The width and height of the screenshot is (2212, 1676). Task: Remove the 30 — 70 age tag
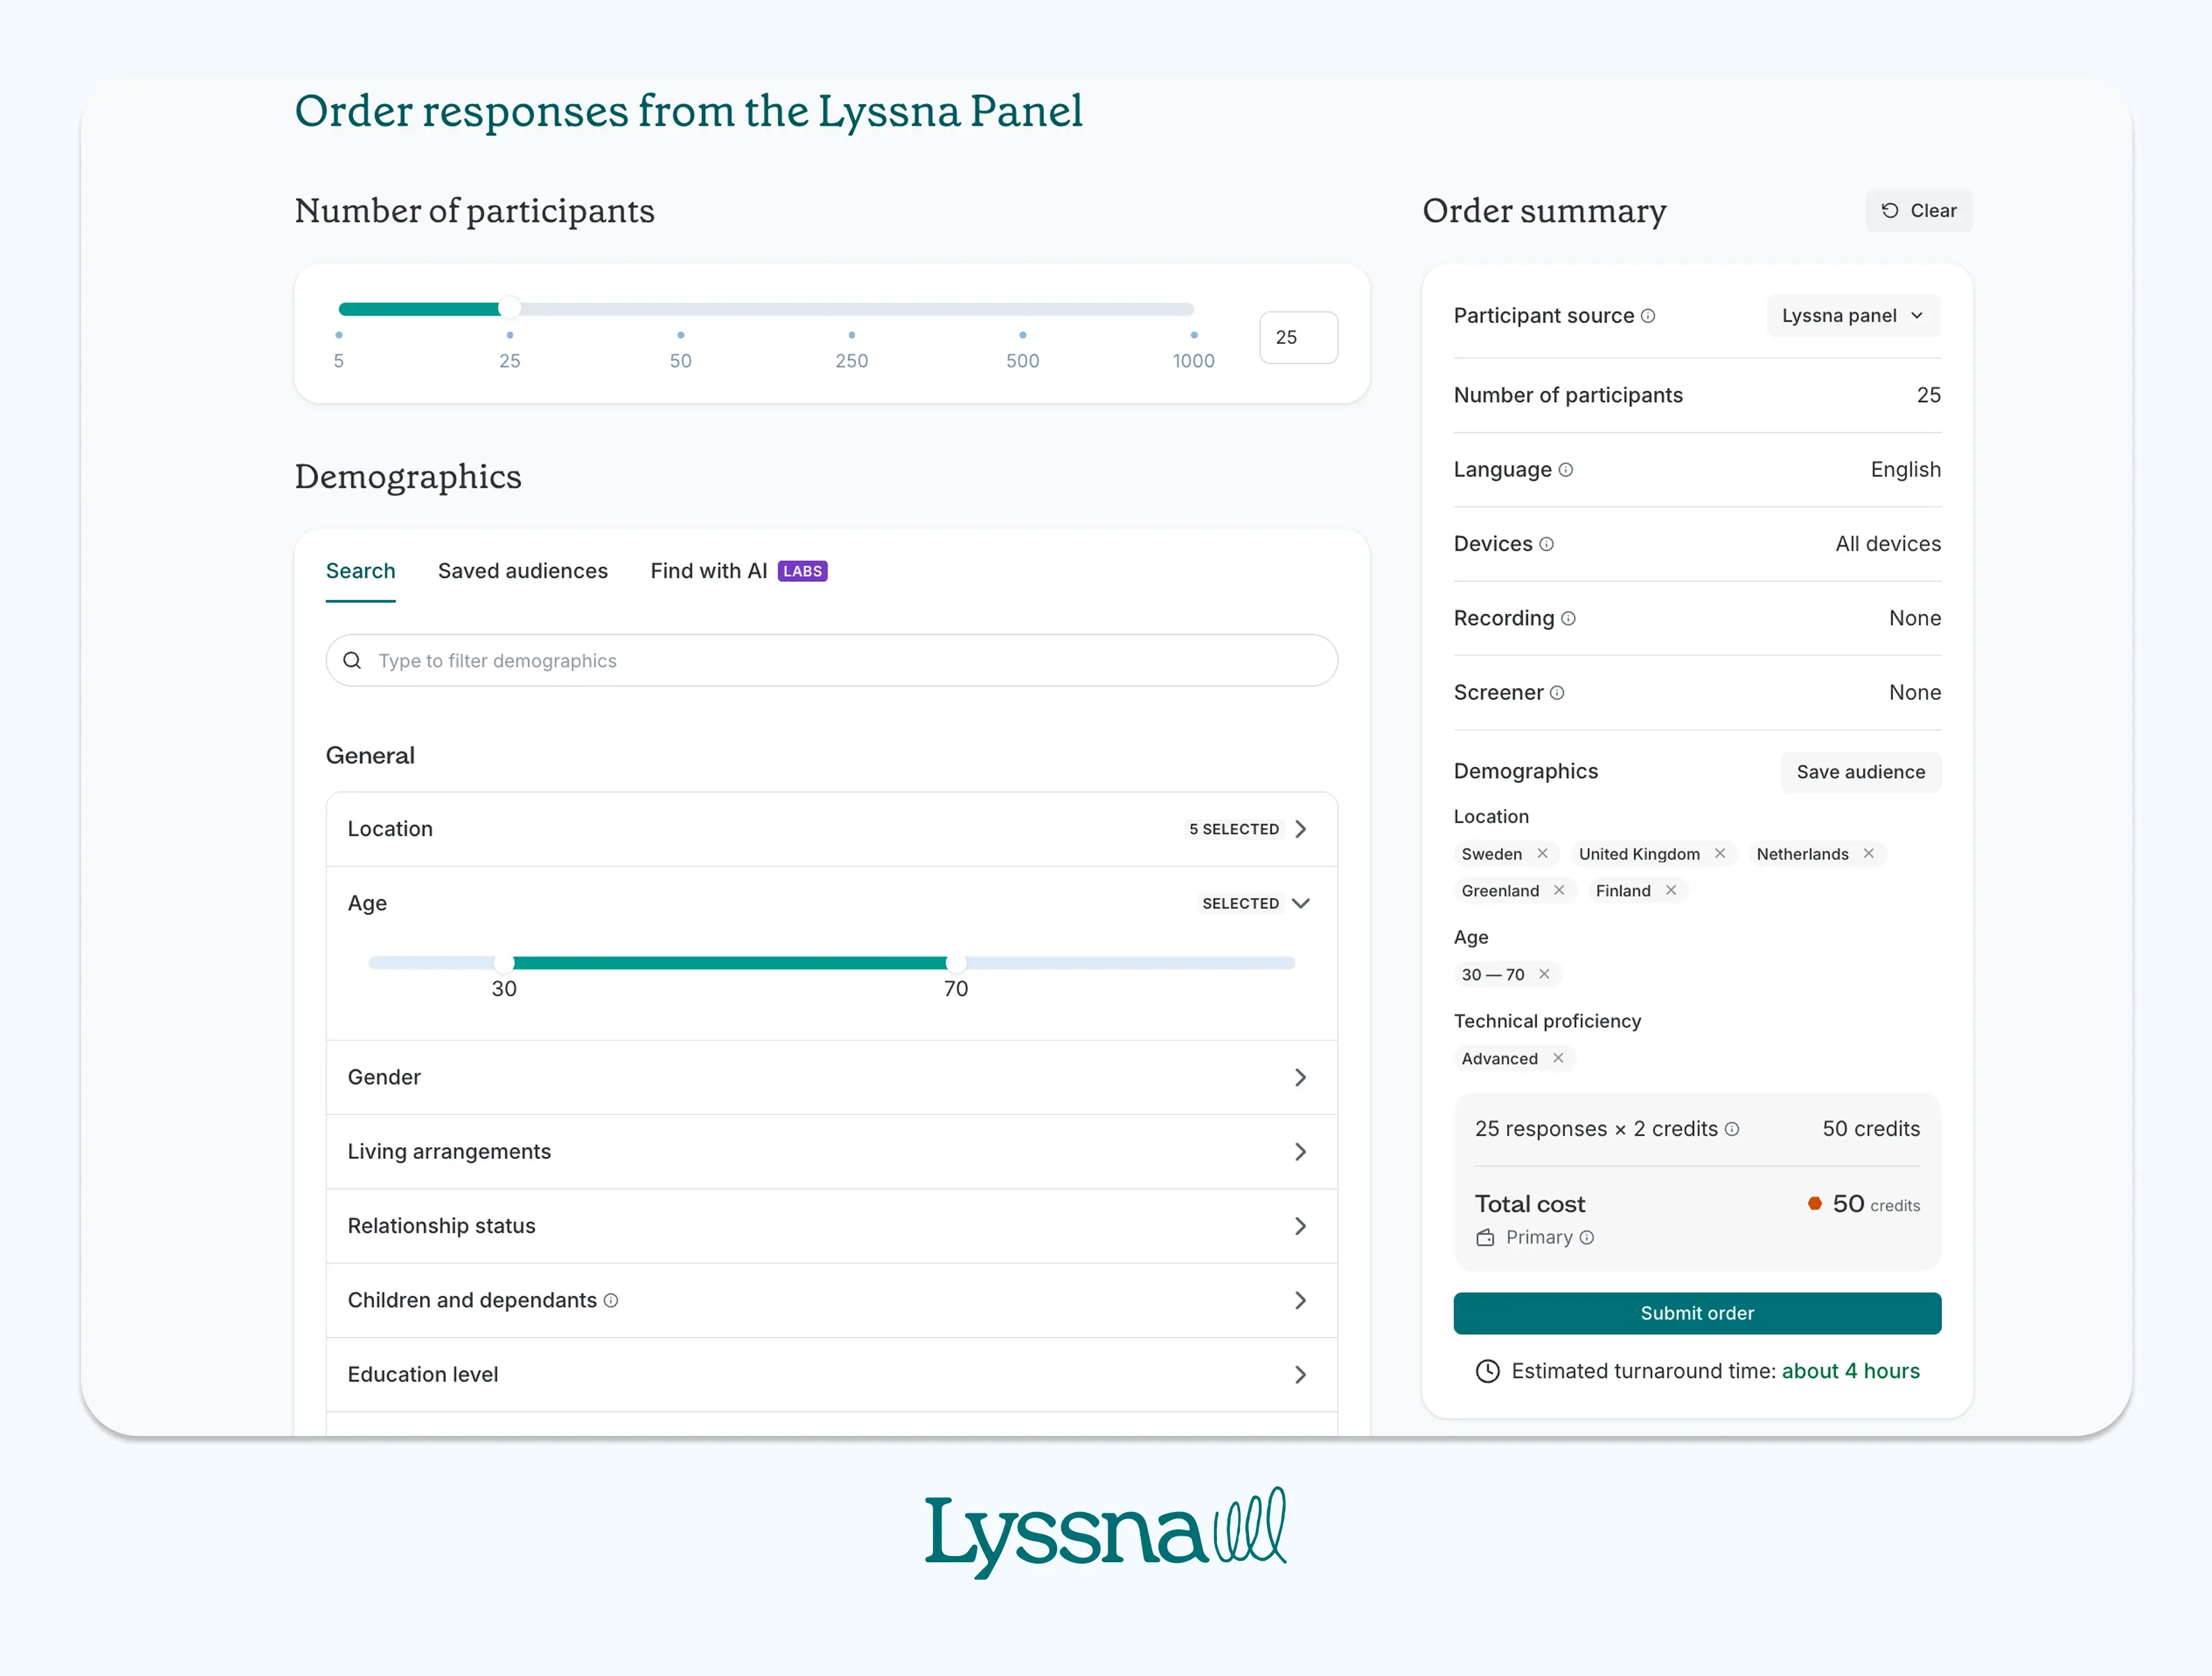(1544, 974)
